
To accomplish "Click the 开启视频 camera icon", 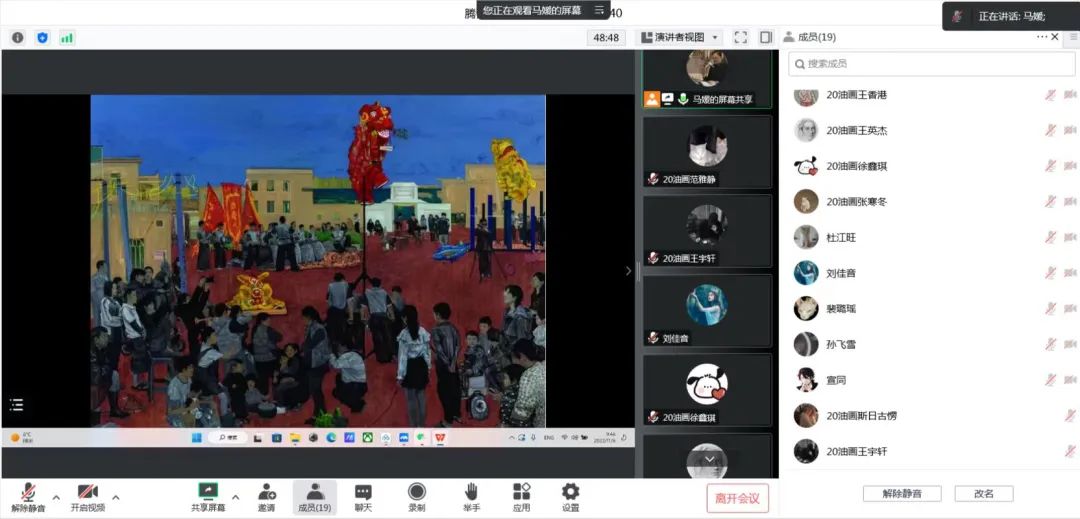I will click(x=87, y=491).
